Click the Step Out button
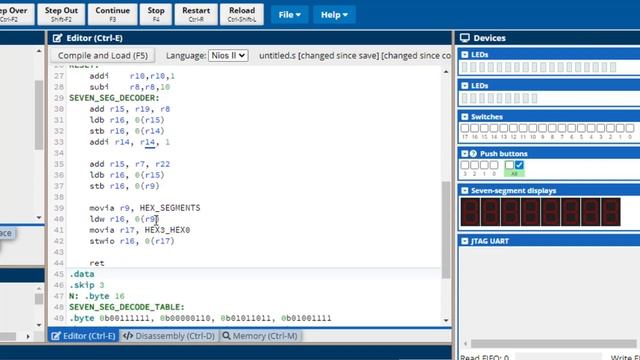Screen dimensions: 640x360 61,14
